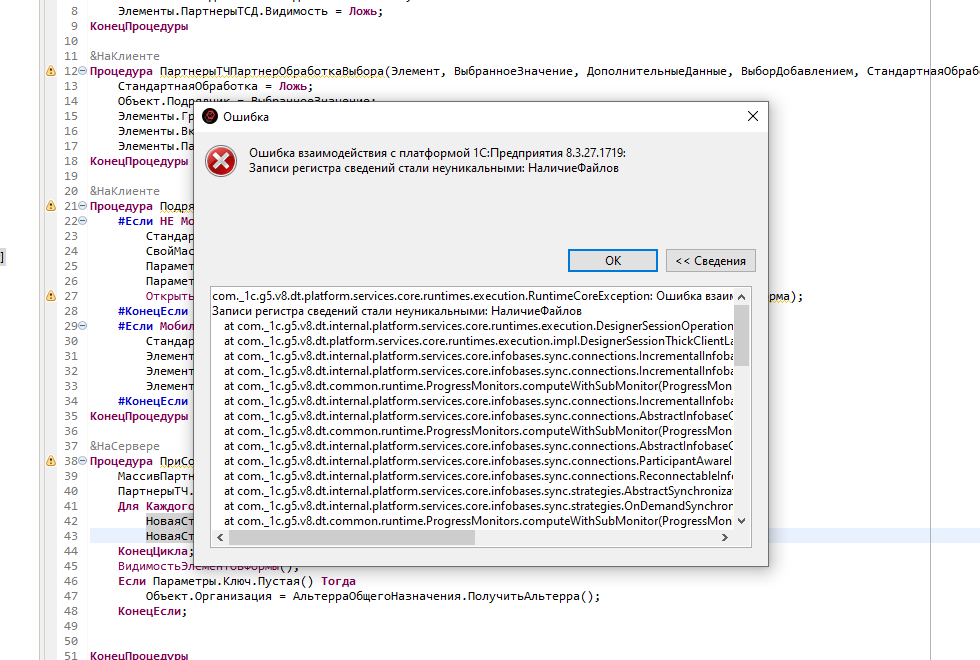Viewport: 980px width, 660px height.
Task: Fold the #Если block at line 29
Action: coord(83,326)
